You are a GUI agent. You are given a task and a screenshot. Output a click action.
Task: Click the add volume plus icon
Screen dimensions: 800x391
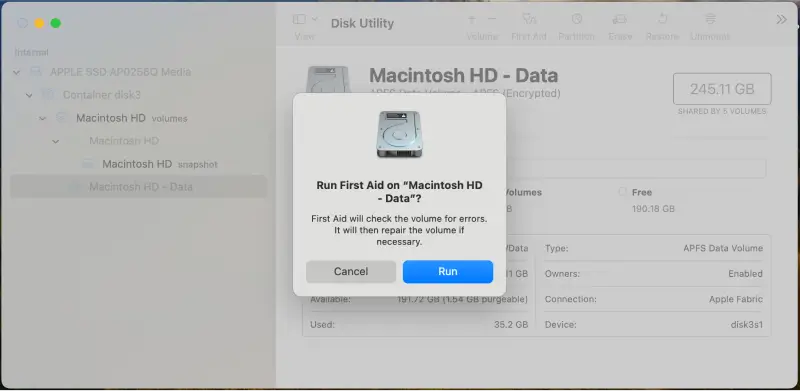coord(472,19)
